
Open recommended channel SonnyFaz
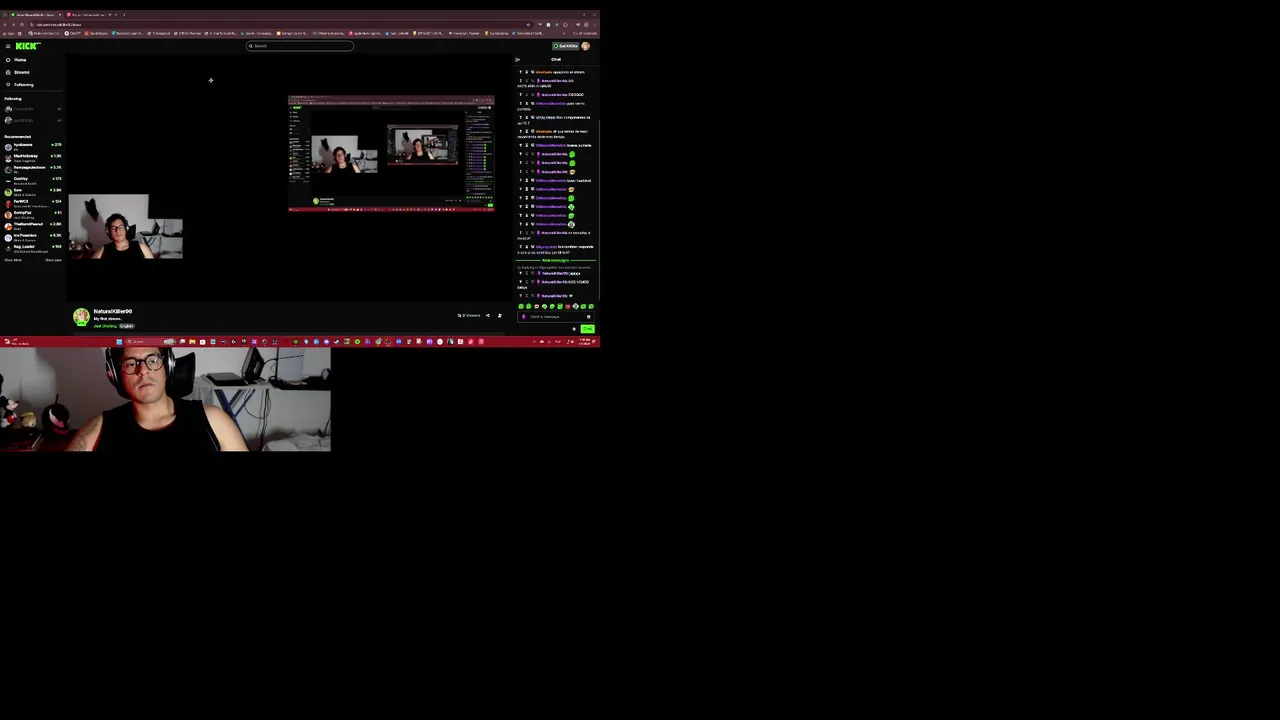32,214
